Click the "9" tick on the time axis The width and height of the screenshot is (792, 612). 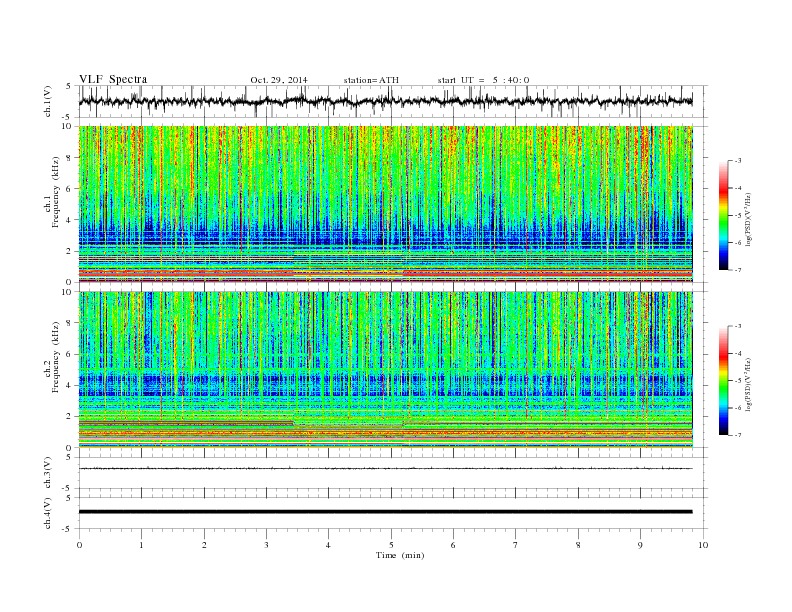(640, 545)
